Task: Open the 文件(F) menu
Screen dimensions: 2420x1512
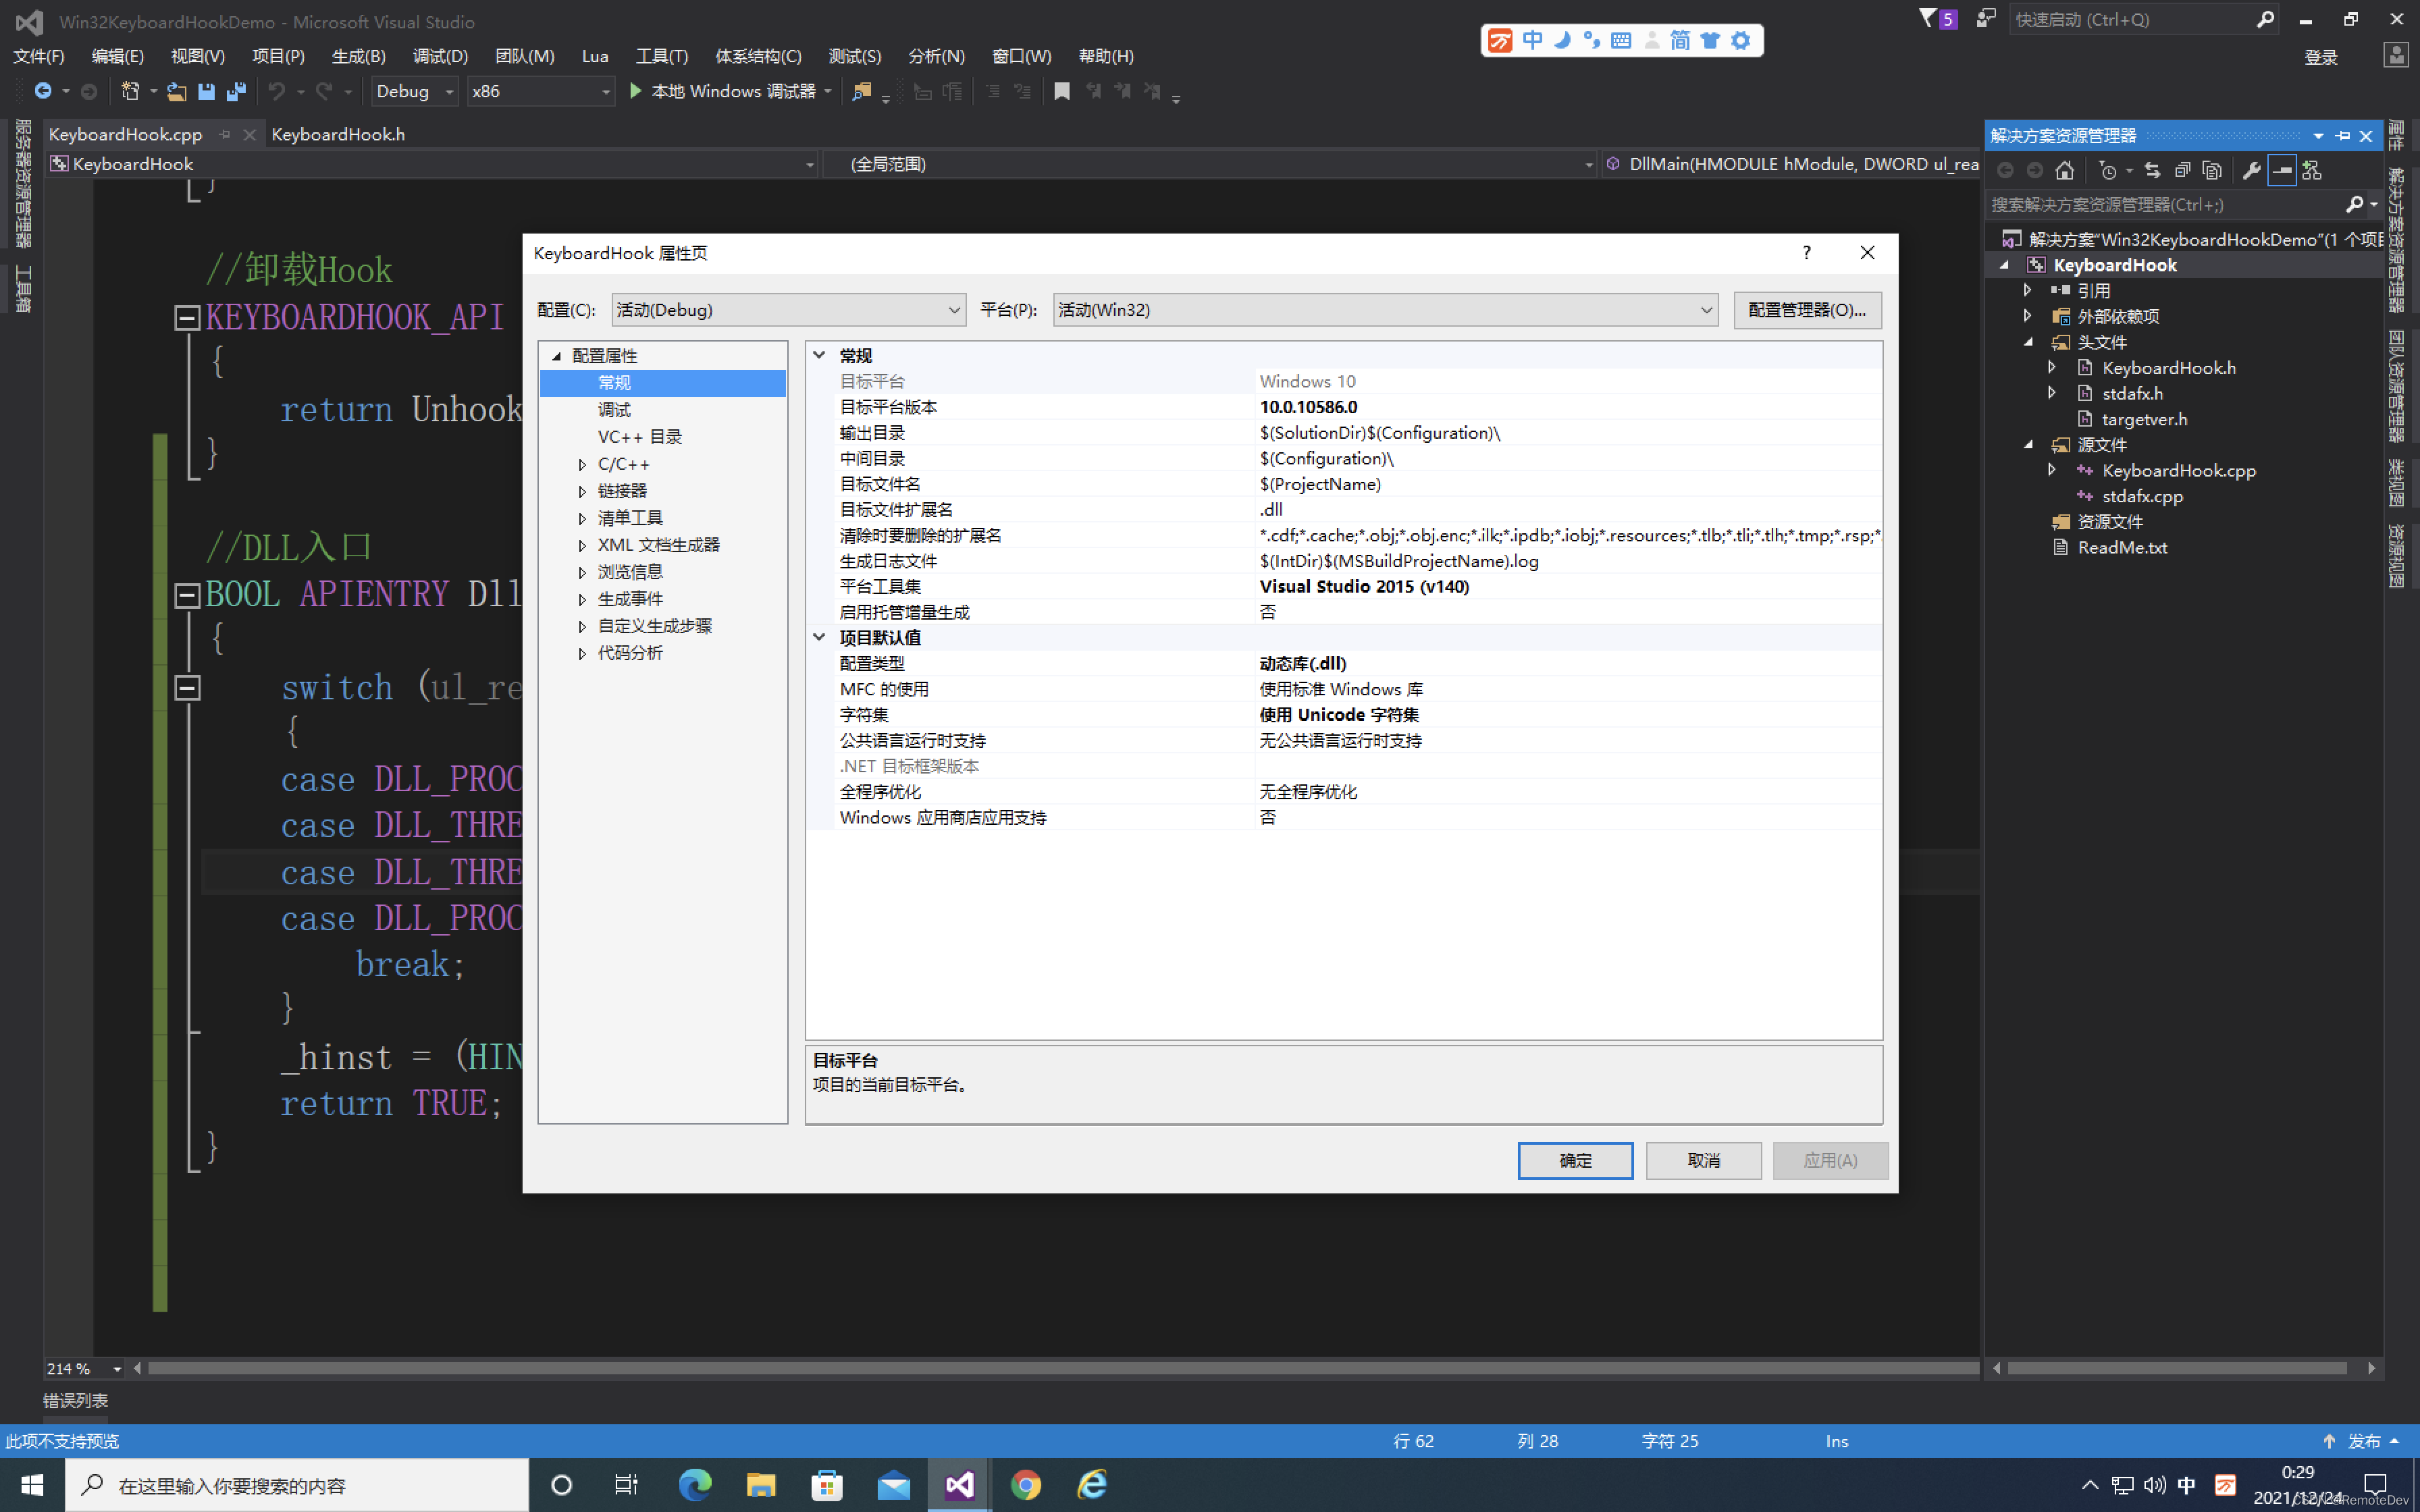Action: [x=38, y=56]
